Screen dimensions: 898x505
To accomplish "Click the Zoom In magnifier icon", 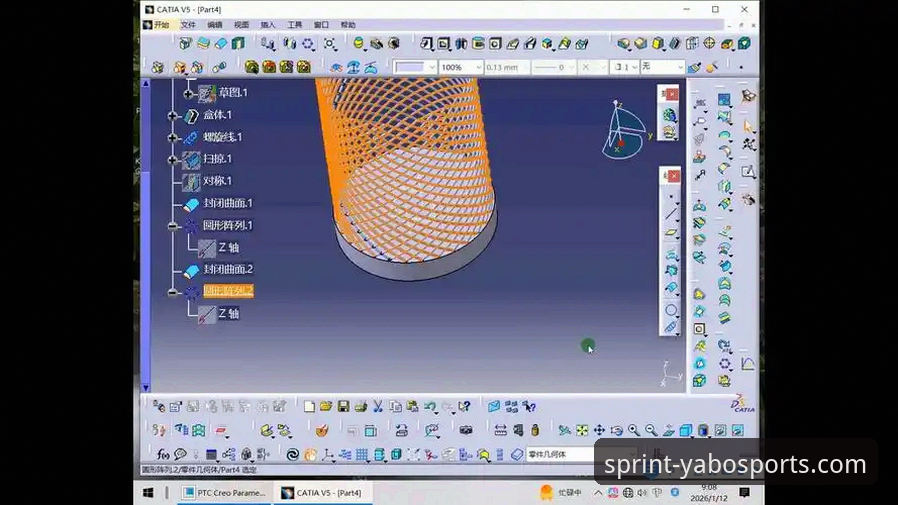I will (x=633, y=430).
